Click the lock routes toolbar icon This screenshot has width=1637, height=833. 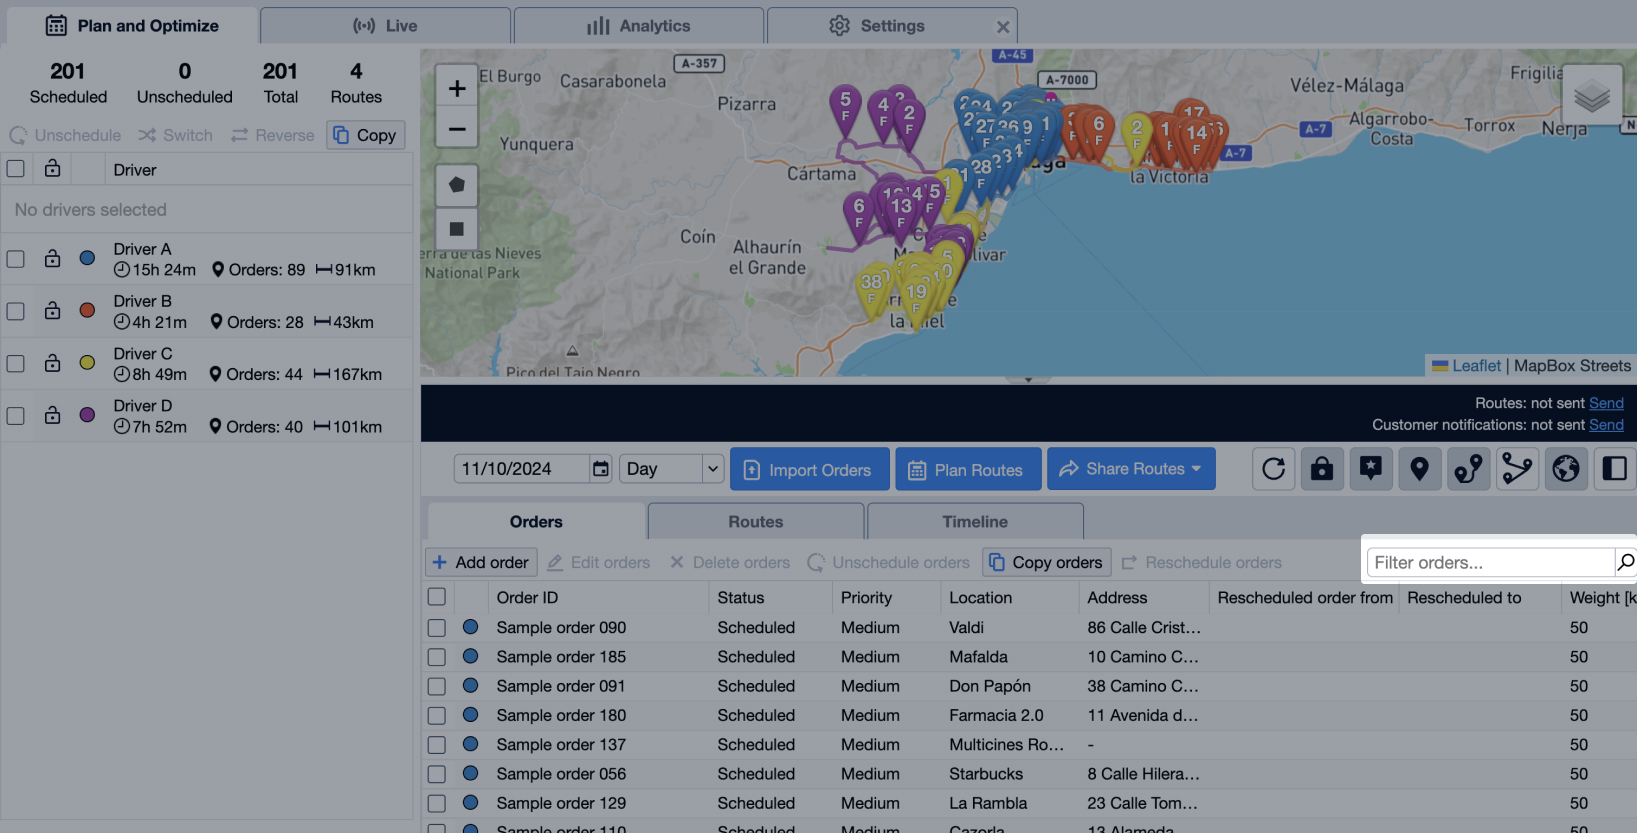(x=1322, y=469)
